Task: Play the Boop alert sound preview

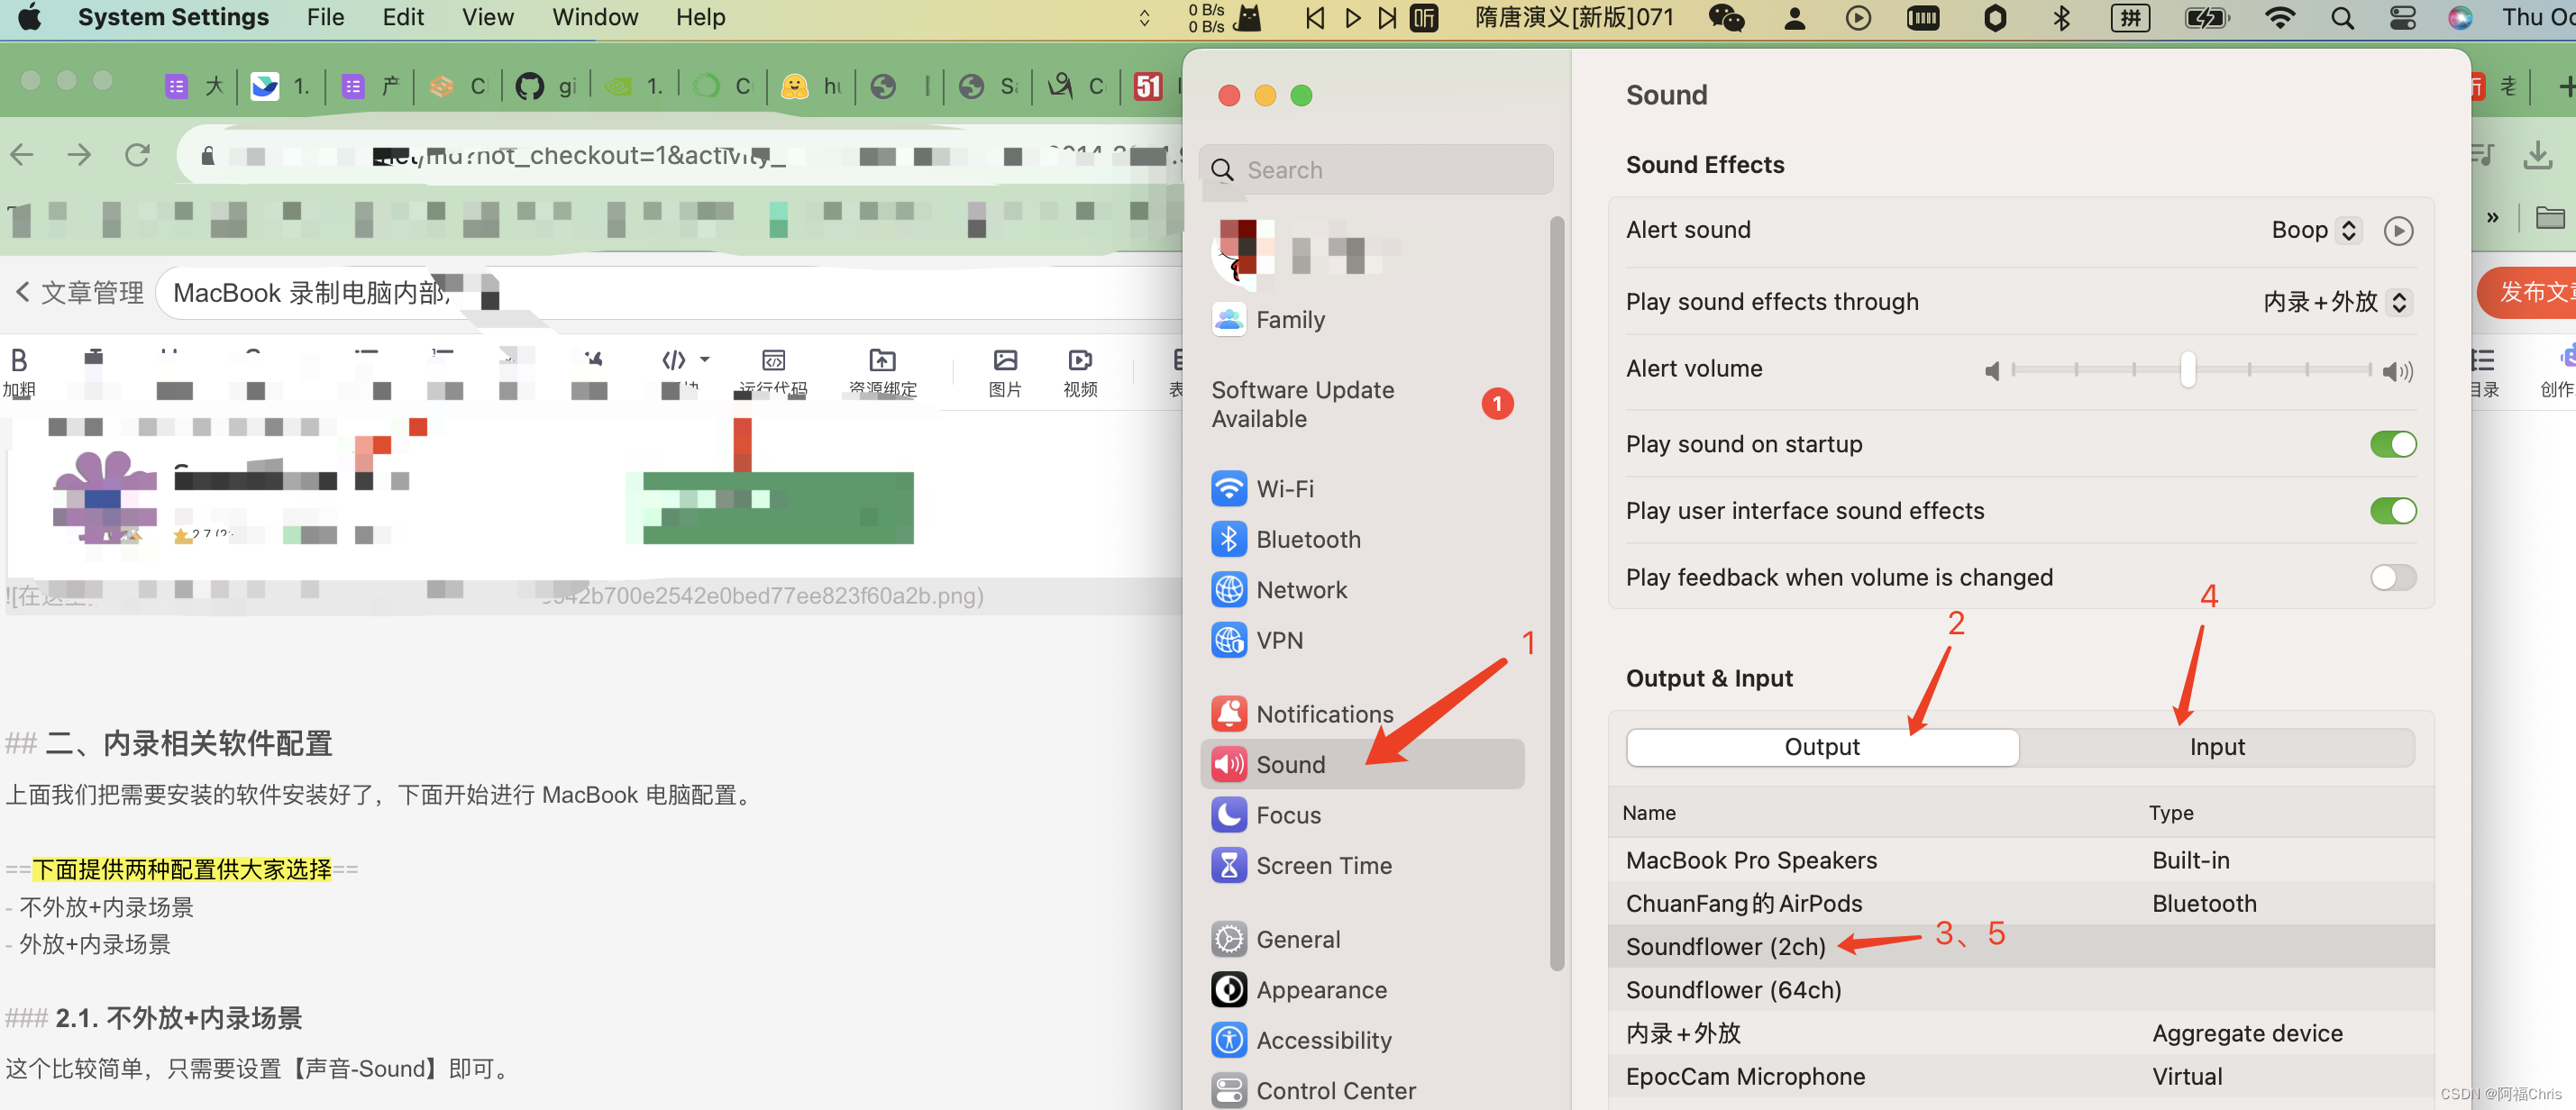Action: click(x=2398, y=230)
